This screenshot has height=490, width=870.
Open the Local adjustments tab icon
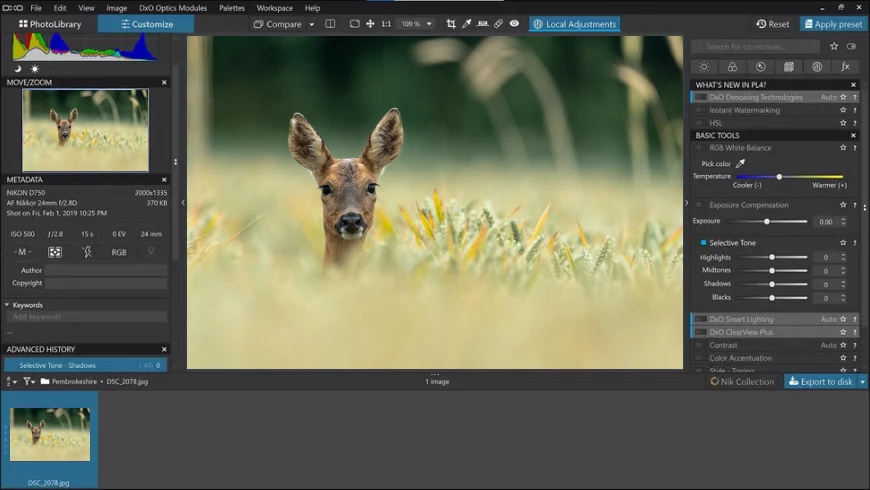coord(817,67)
